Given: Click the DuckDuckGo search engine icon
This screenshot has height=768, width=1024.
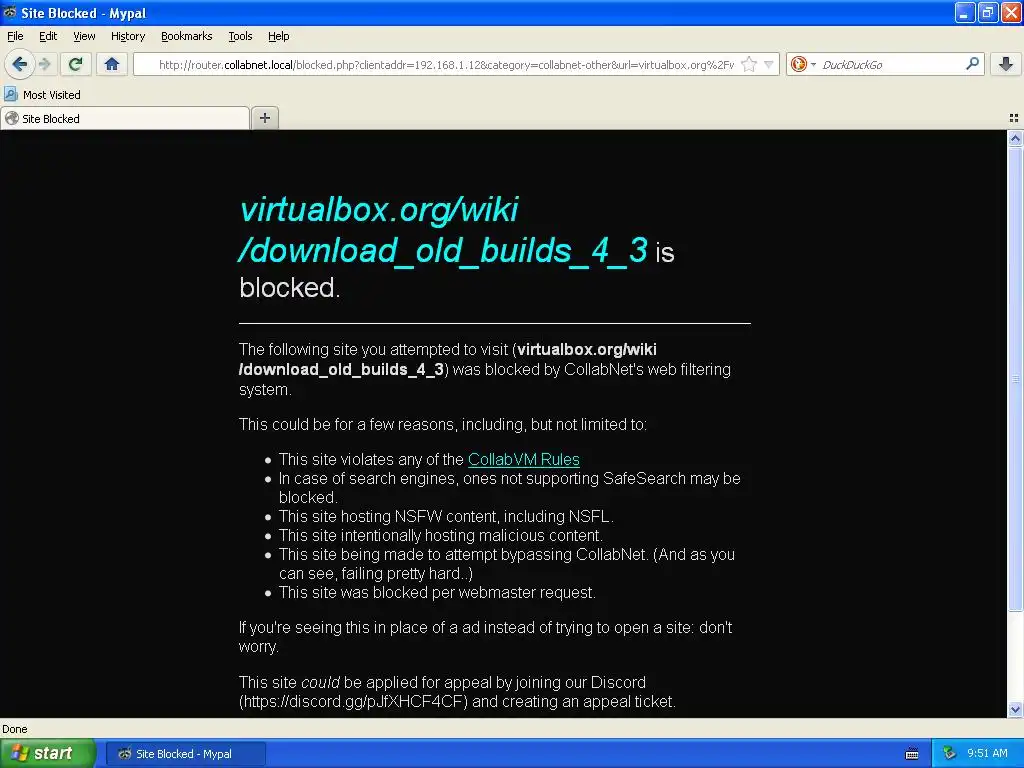Looking at the screenshot, I should (798, 64).
